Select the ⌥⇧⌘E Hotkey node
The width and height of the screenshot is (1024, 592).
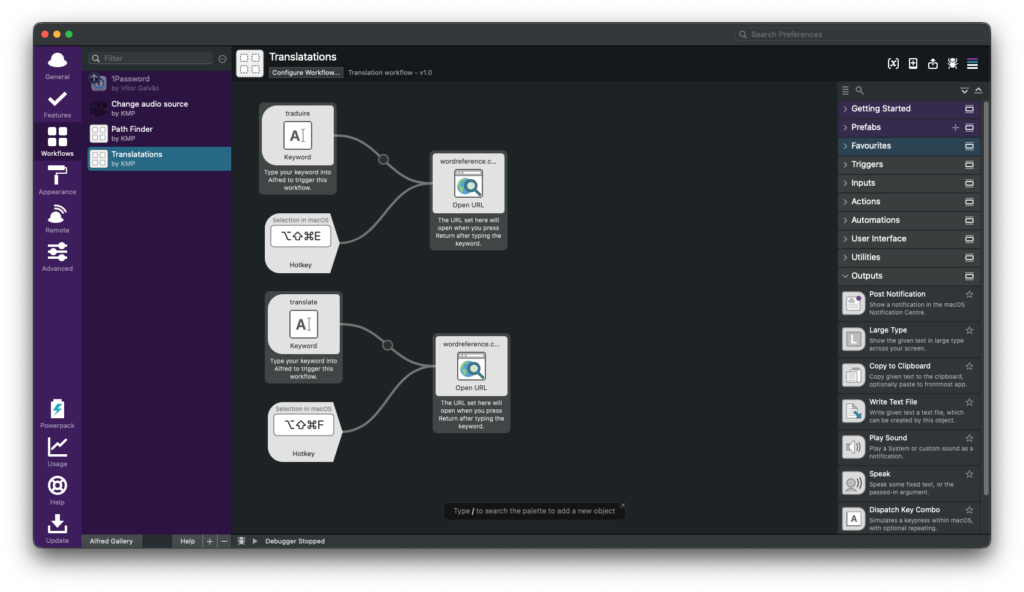(300, 242)
